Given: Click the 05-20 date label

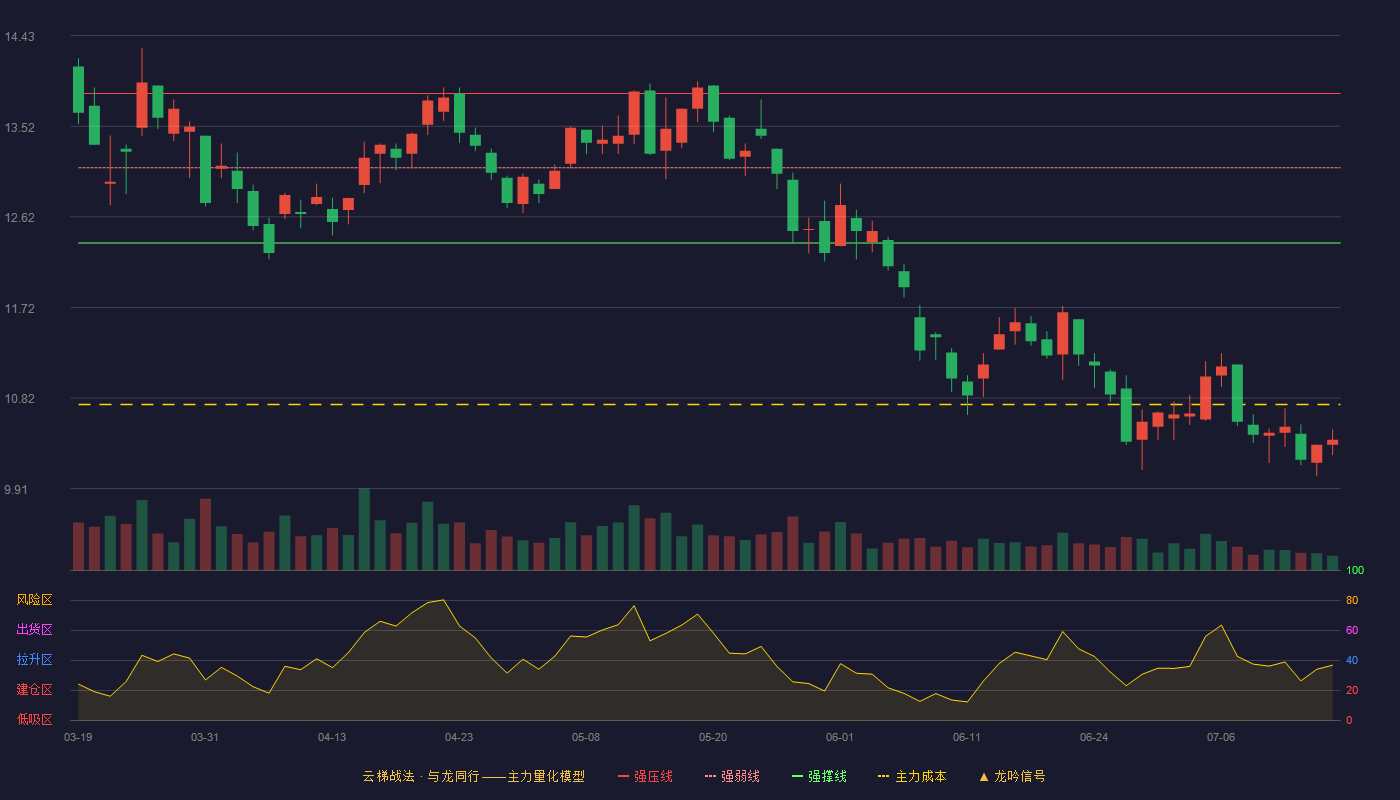Looking at the screenshot, I should click(x=713, y=737).
